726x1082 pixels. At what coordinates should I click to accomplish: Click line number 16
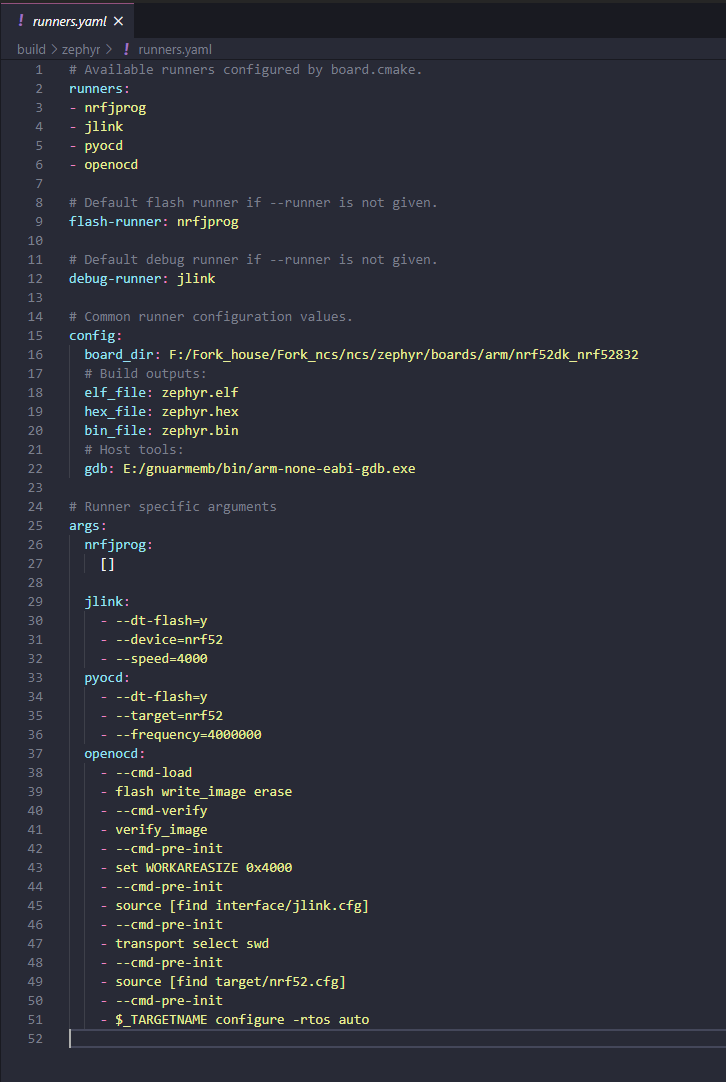[x=35, y=353]
